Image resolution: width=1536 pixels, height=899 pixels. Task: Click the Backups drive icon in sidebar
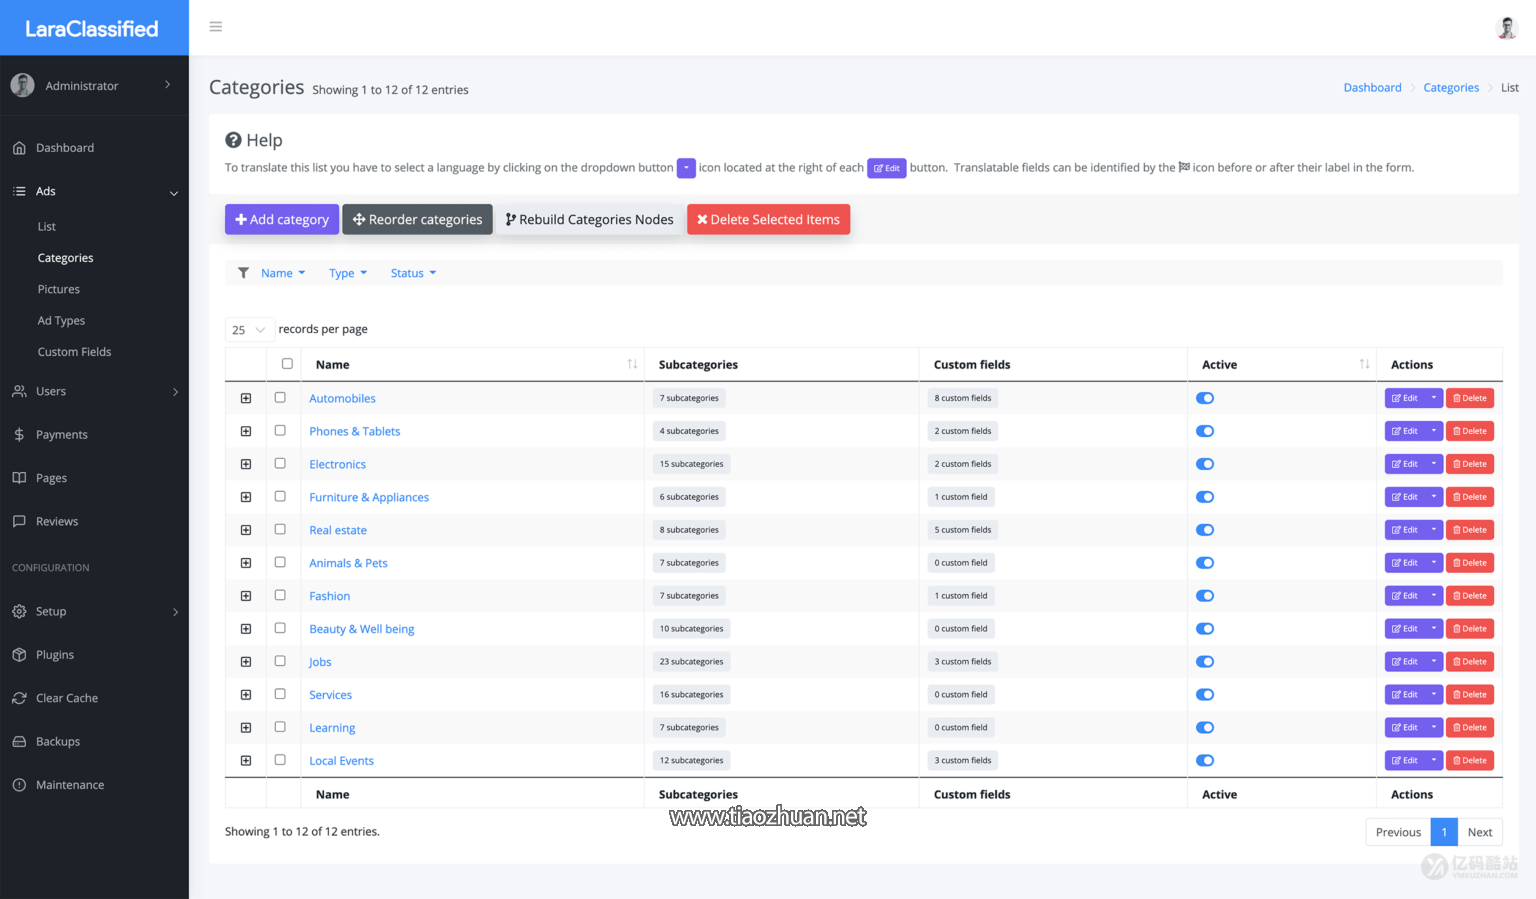click(19, 742)
